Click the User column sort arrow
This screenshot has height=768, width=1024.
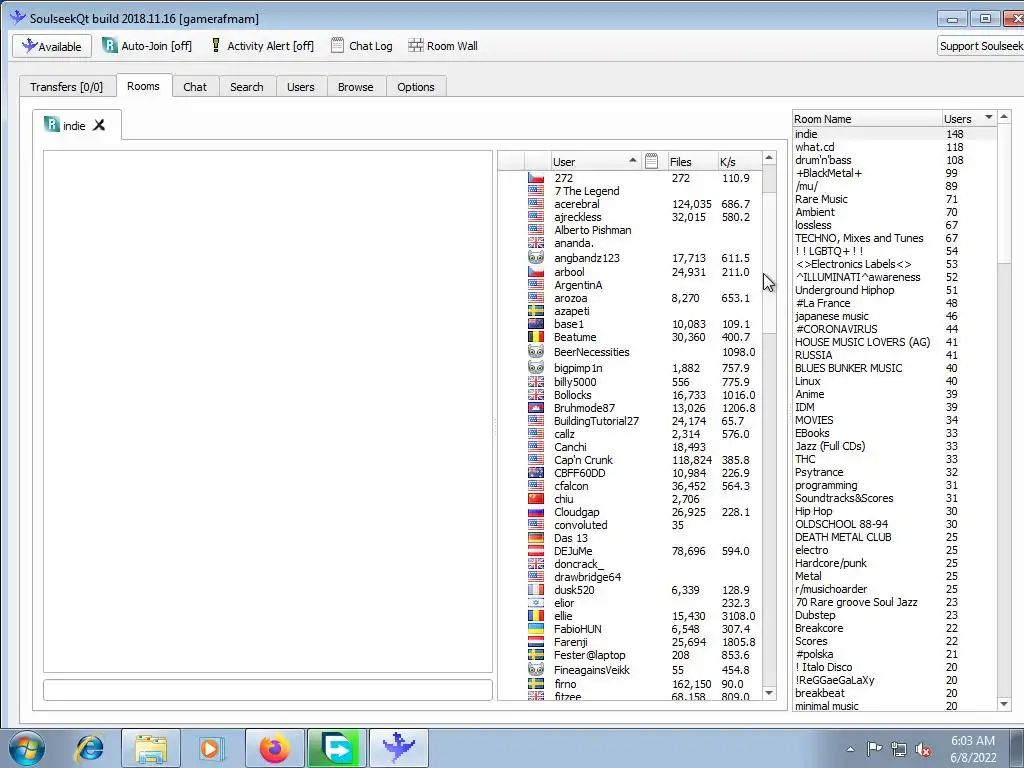pyautogui.click(x=632, y=161)
